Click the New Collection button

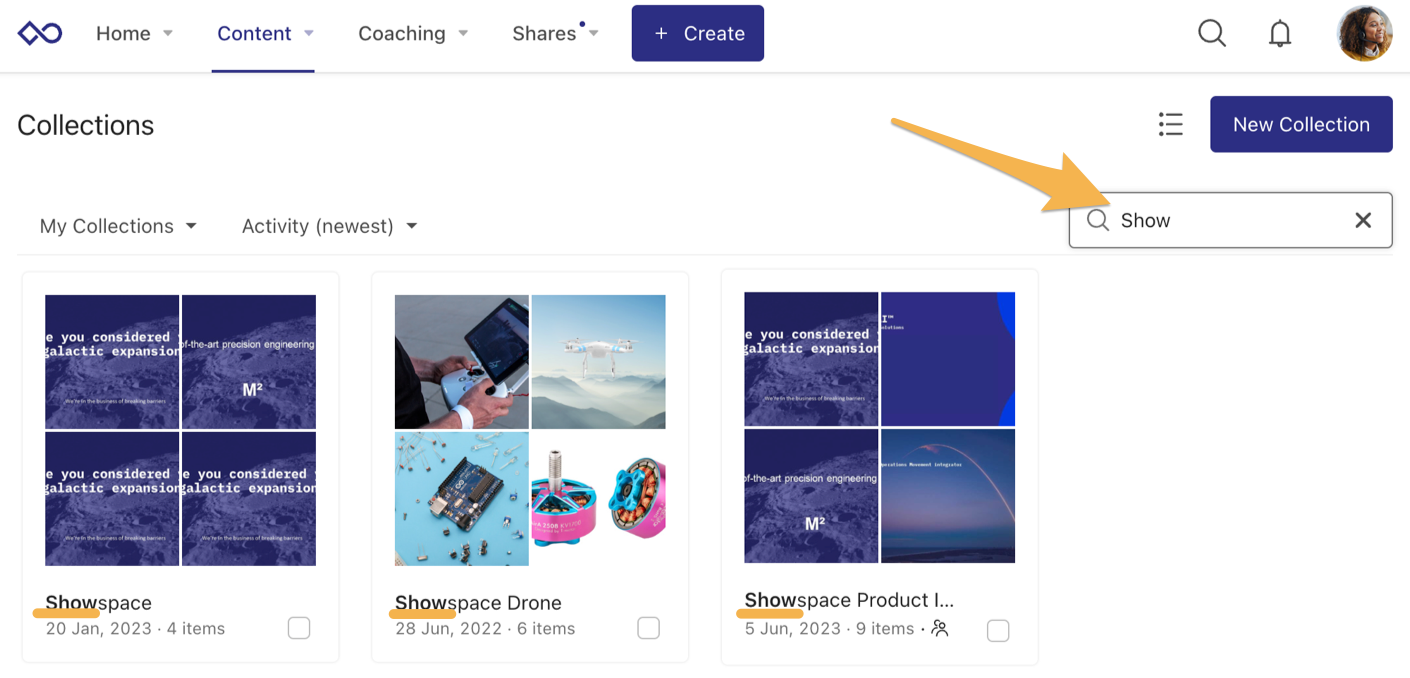pyautogui.click(x=1301, y=124)
